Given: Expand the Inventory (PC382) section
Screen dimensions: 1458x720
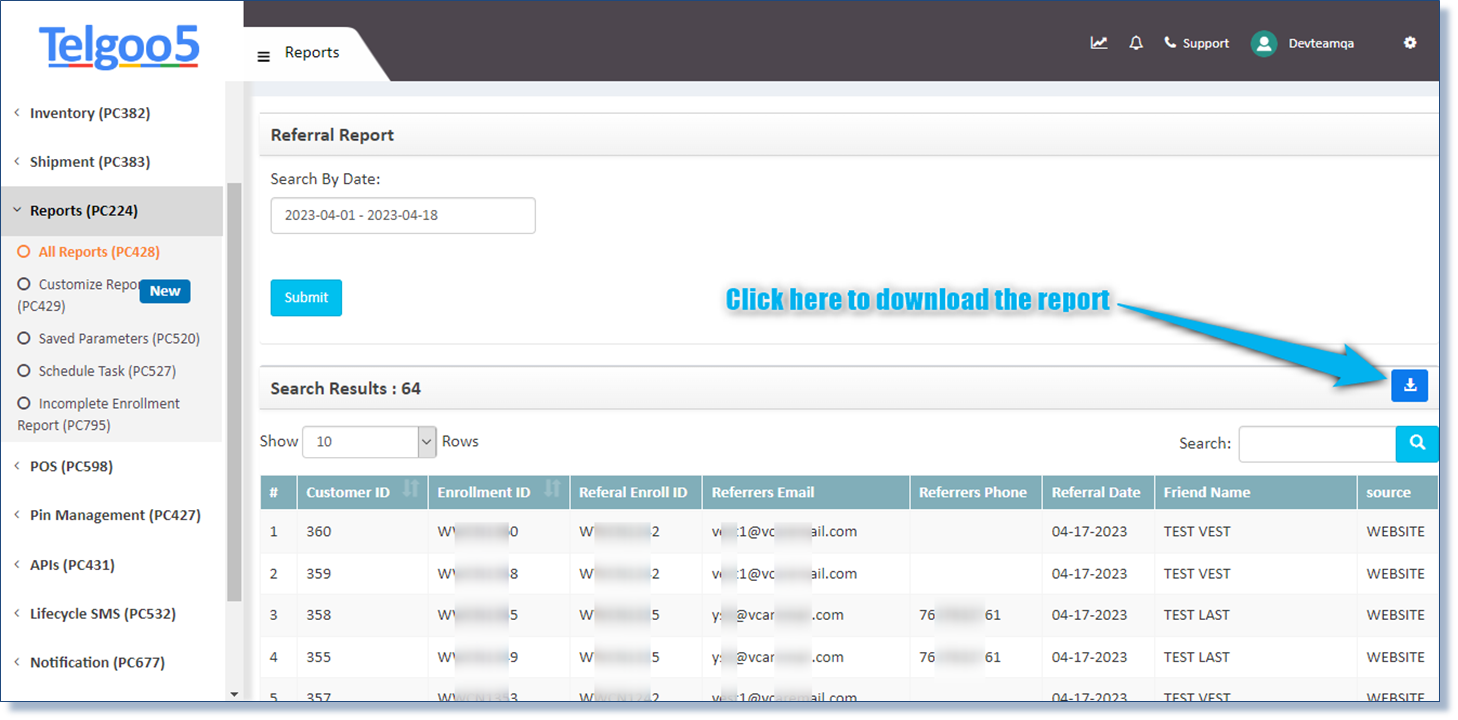Looking at the screenshot, I should tap(89, 113).
